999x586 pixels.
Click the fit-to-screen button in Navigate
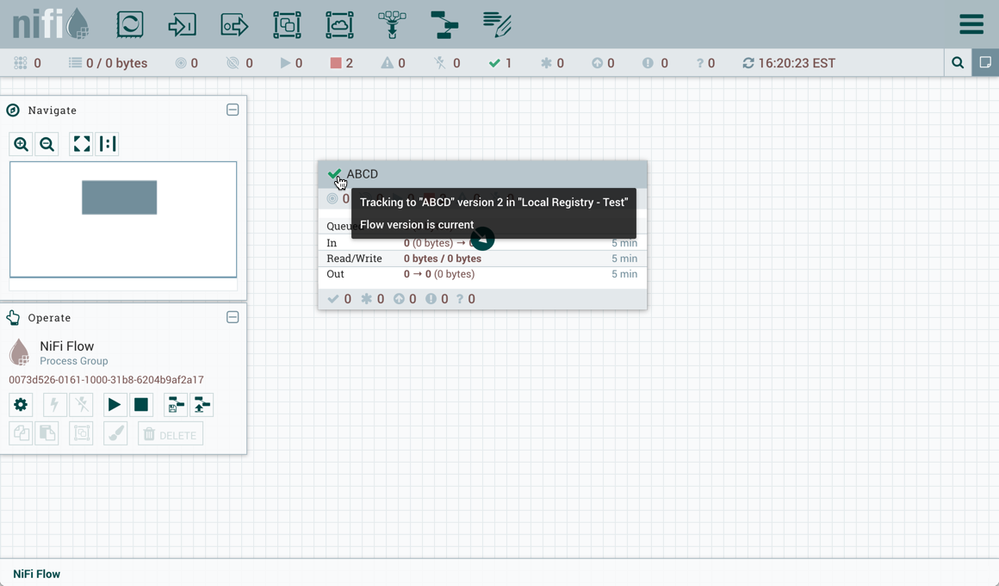pos(81,144)
